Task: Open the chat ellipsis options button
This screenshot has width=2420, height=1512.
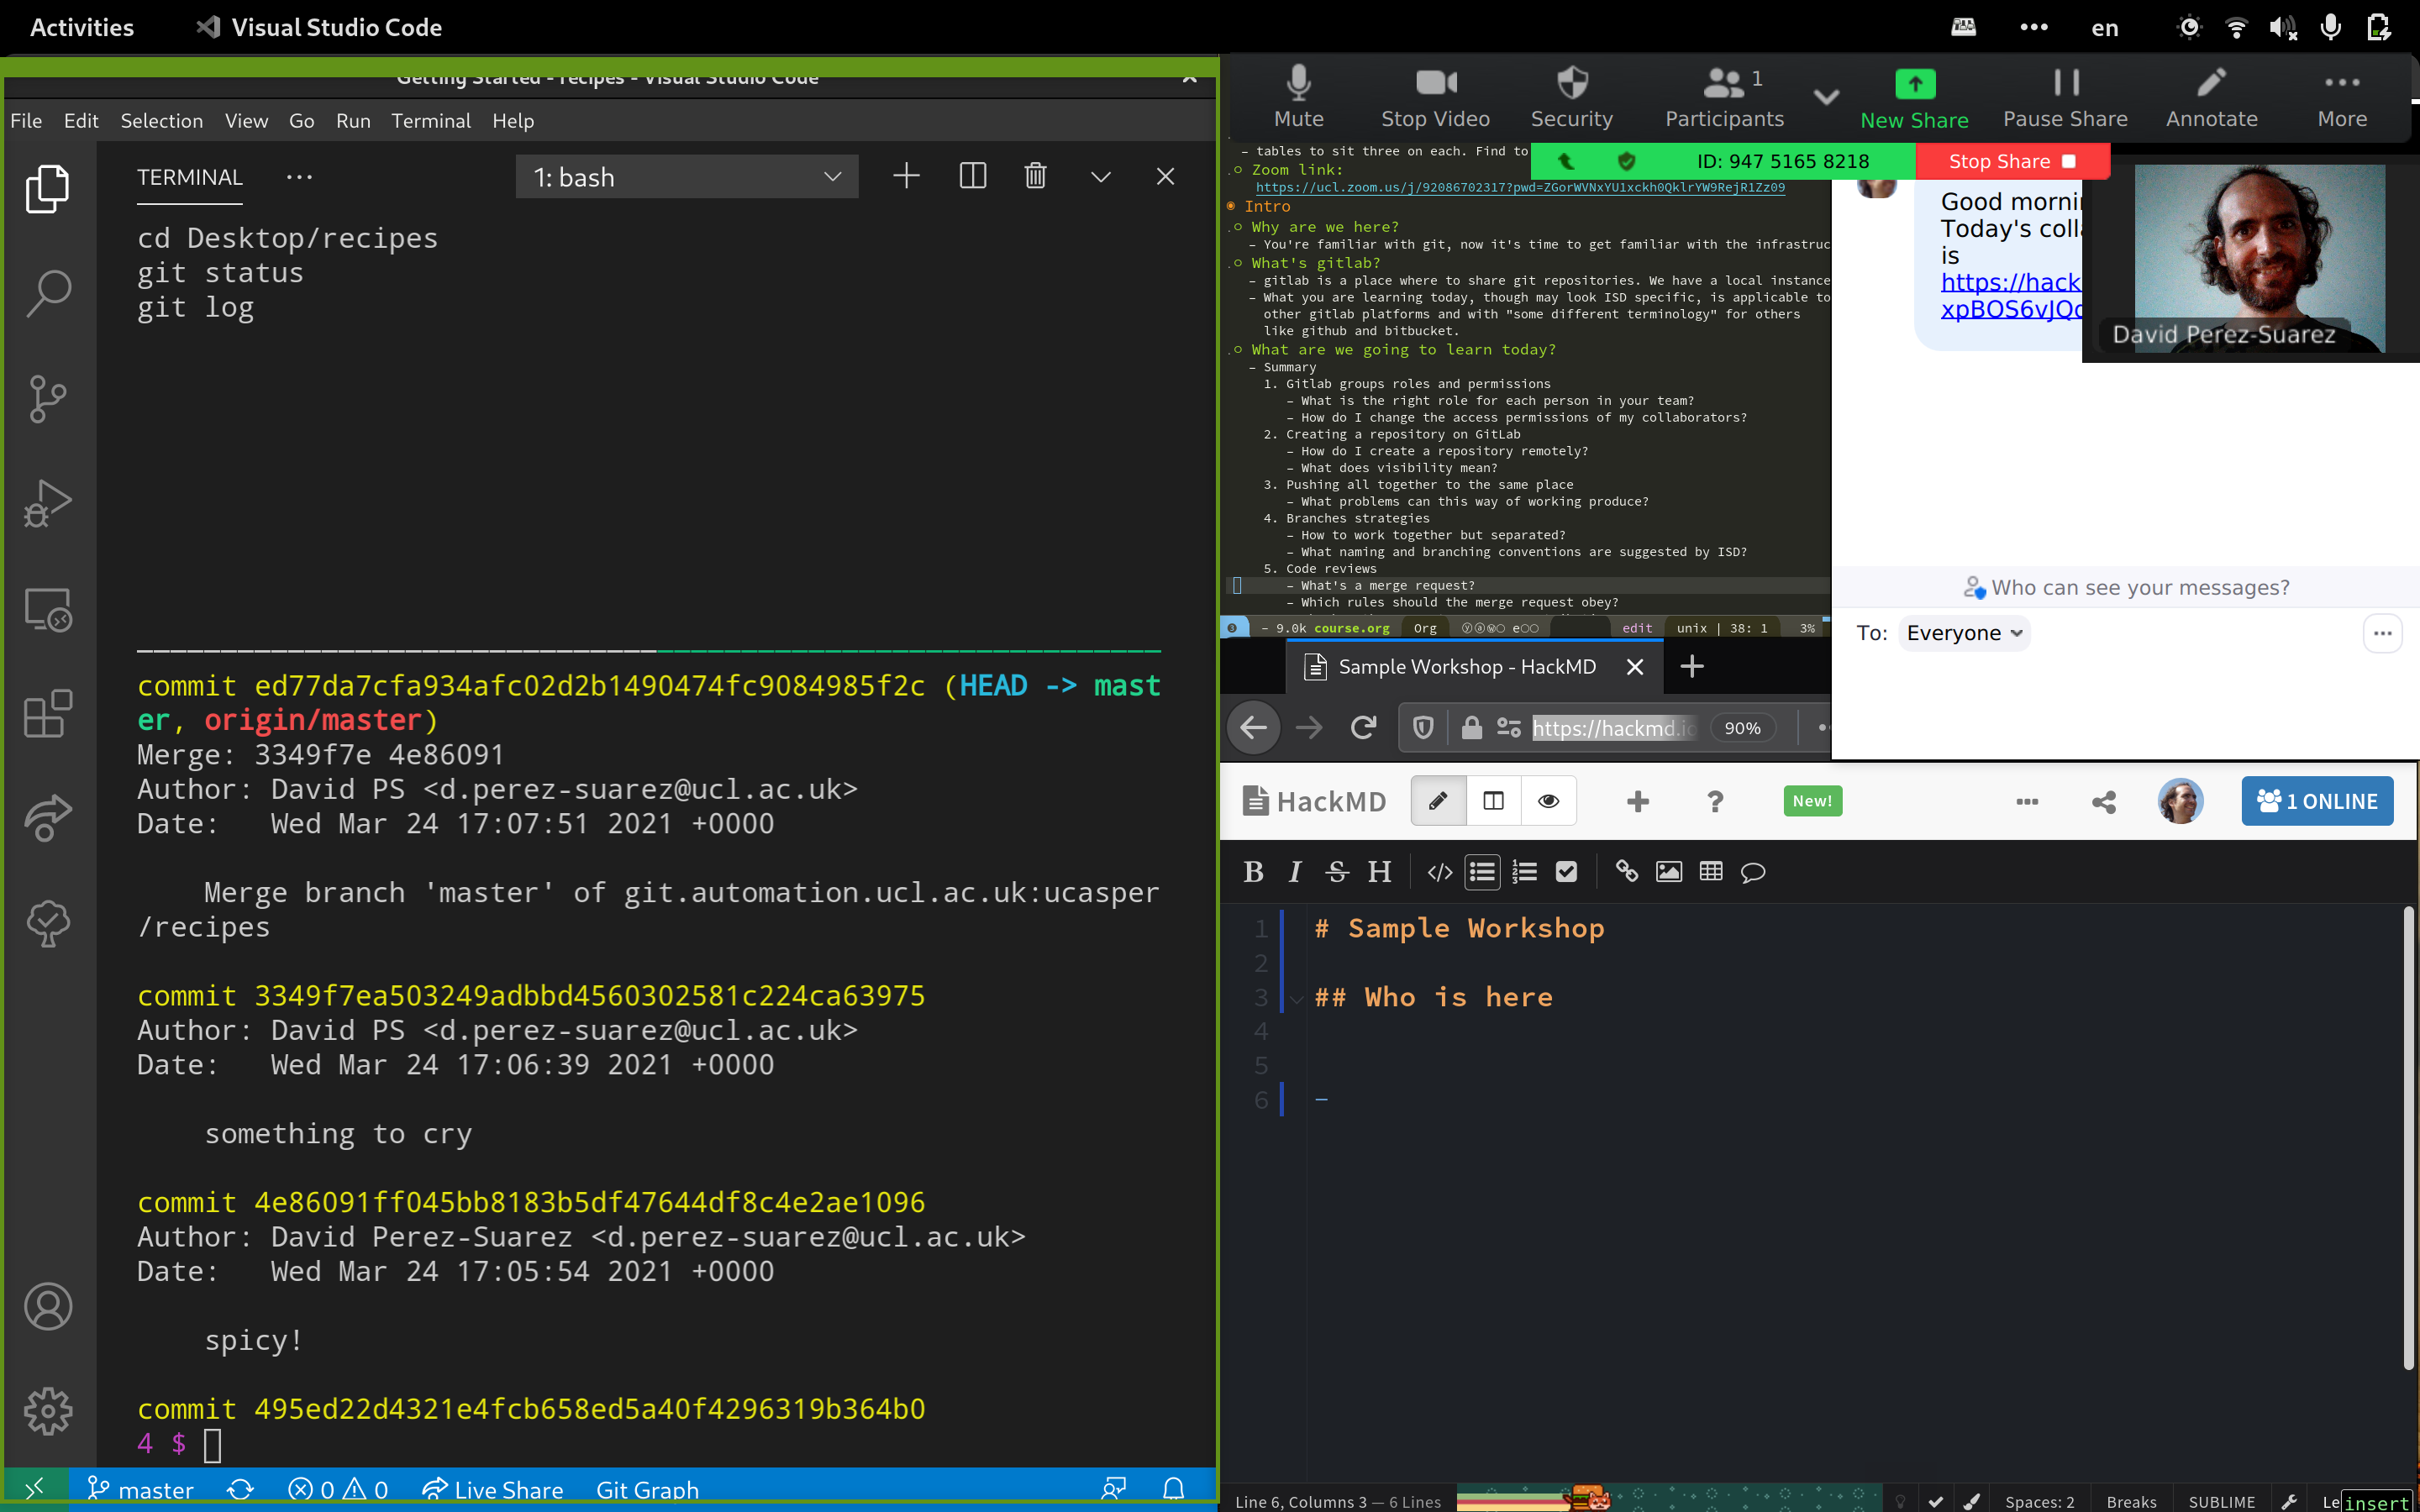Action: tap(2382, 633)
